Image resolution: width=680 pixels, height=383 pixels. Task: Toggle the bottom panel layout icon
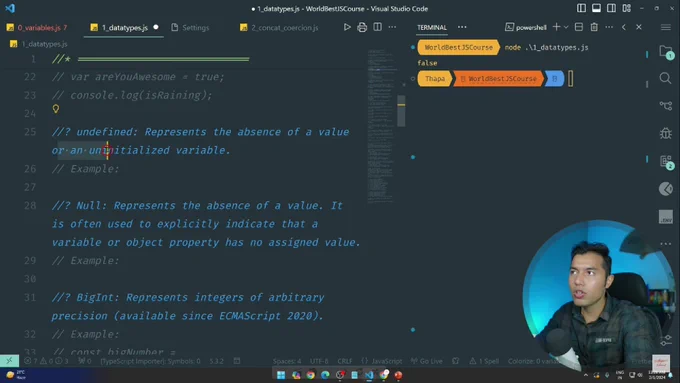pos(596,8)
